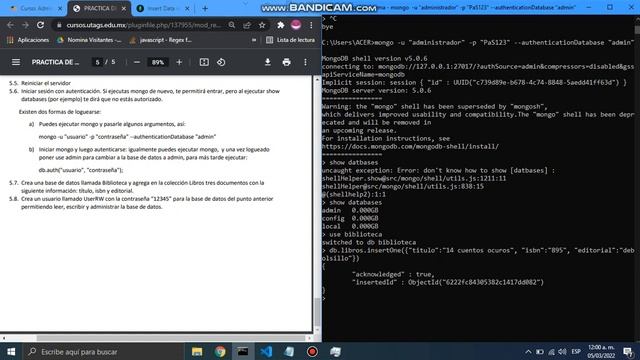Screen dimensions: 640x360
Task: Click the share page icon in address bar
Action: click(247, 25)
